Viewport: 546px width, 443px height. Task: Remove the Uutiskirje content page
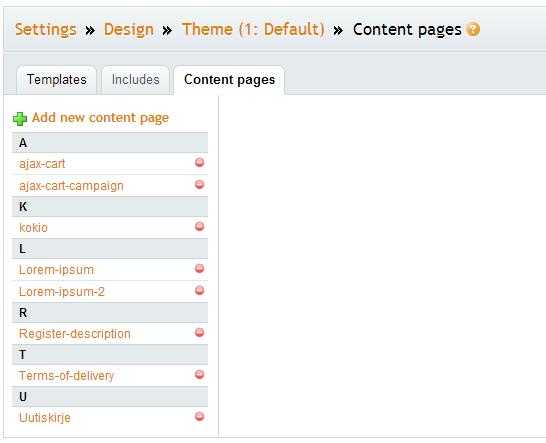[x=200, y=417]
